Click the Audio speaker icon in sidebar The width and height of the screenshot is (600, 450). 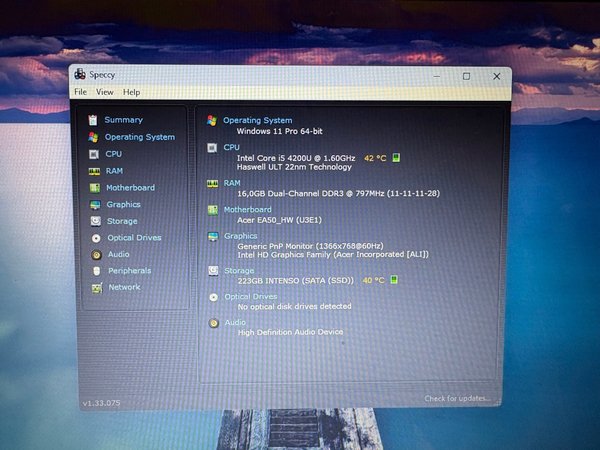pyautogui.click(x=96, y=254)
